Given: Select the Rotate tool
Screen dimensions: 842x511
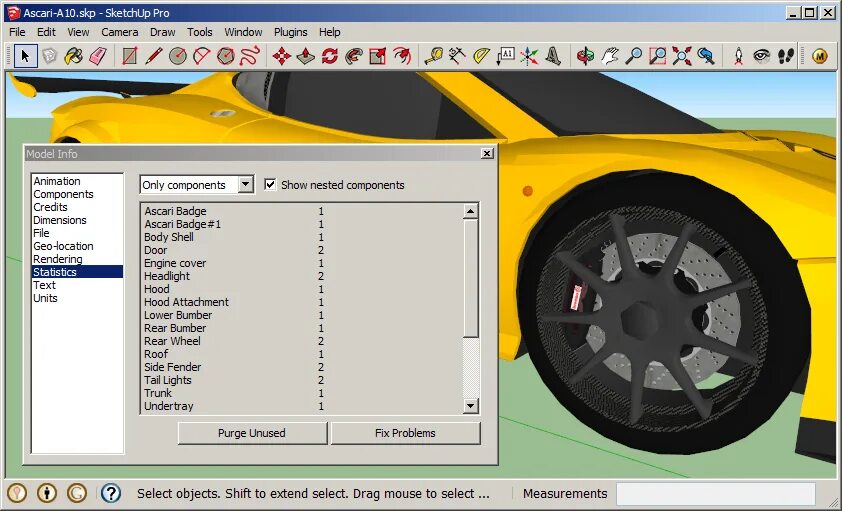Looking at the screenshot, I should [330, 56].
